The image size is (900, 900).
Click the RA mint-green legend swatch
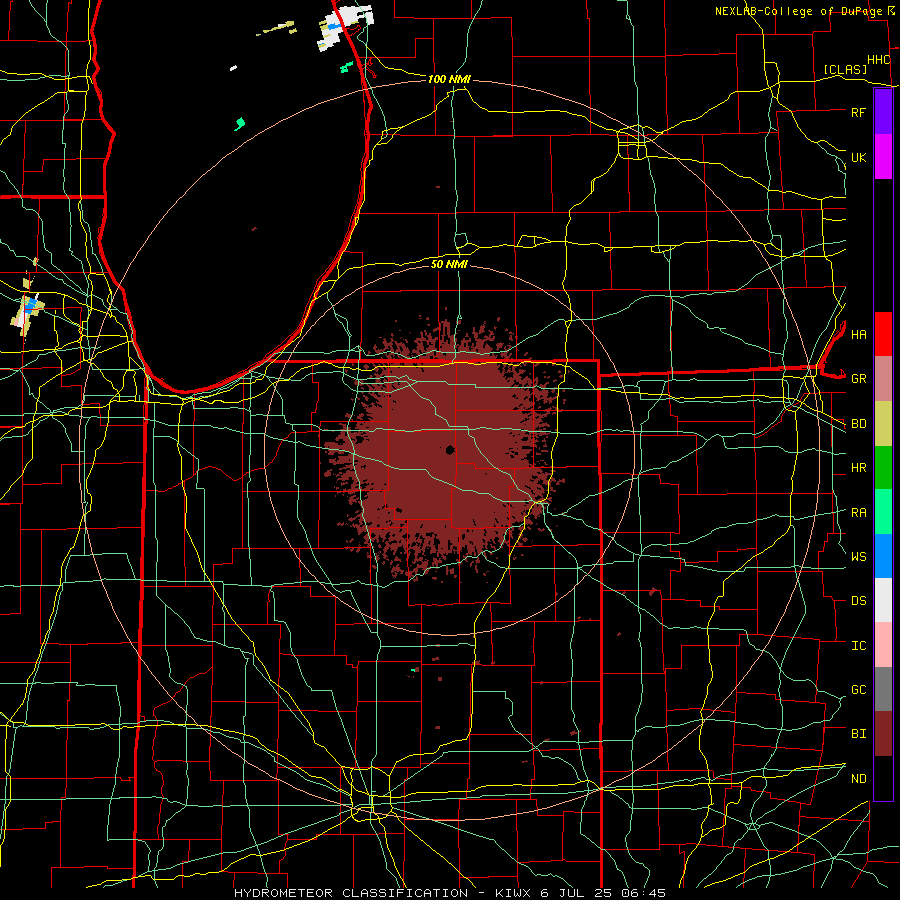pos(883,512)
